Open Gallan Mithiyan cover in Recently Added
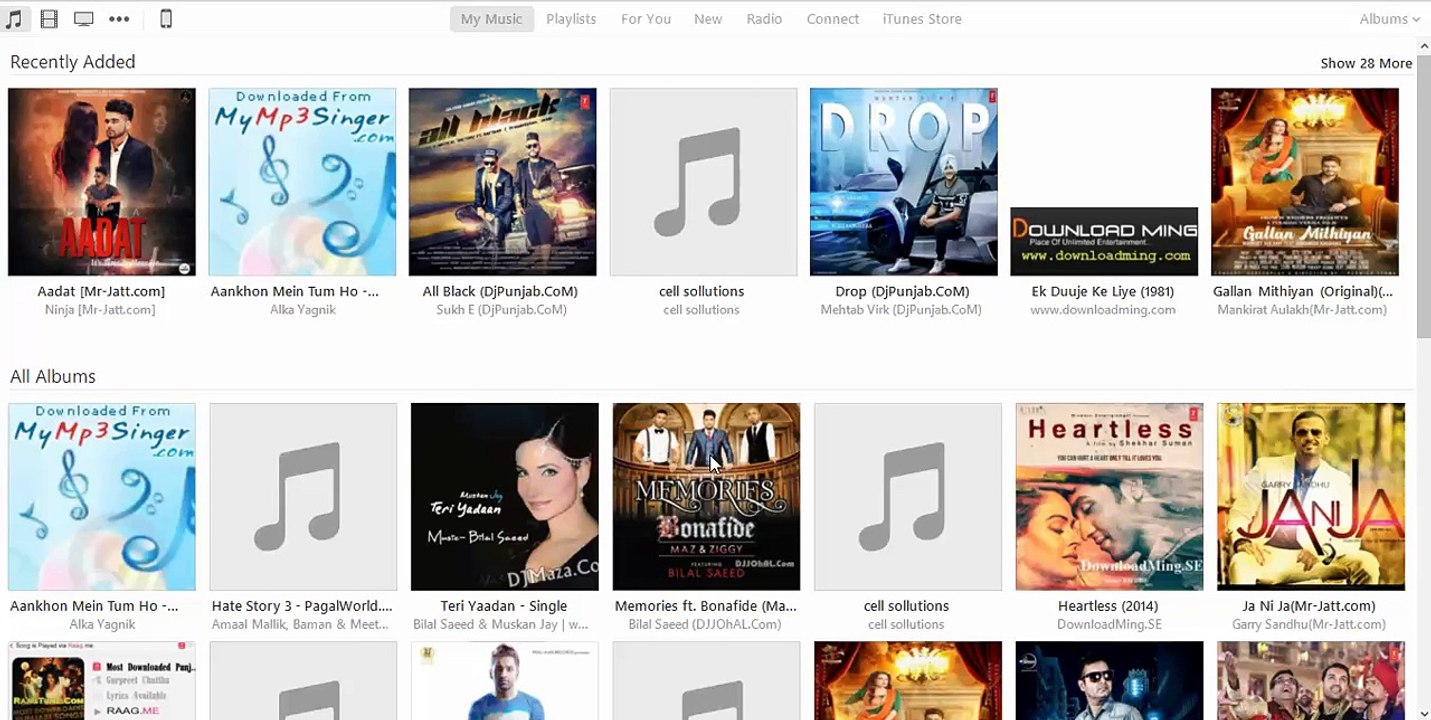 click(1305, 182)
